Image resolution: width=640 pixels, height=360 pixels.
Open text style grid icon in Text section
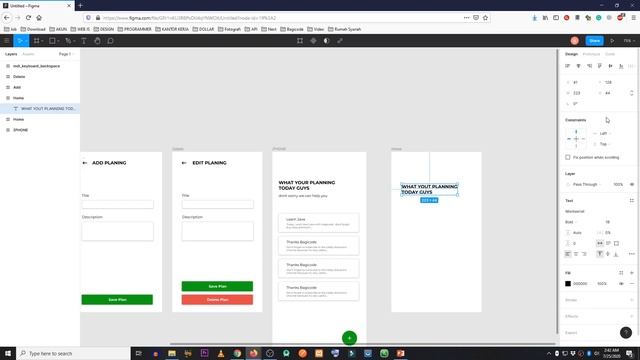pos(631,200)
